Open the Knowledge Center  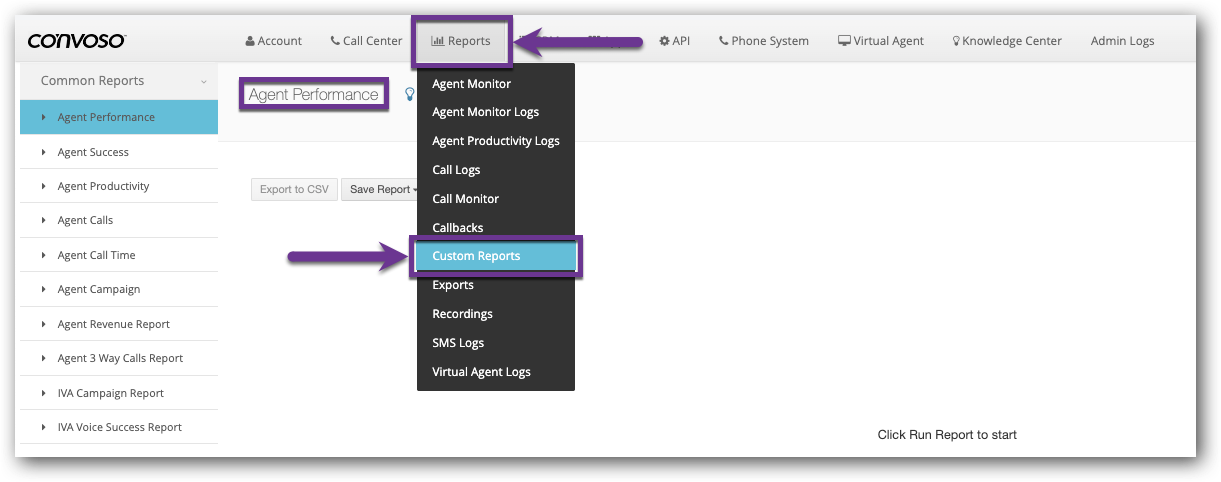click(x=1007, y=41)
